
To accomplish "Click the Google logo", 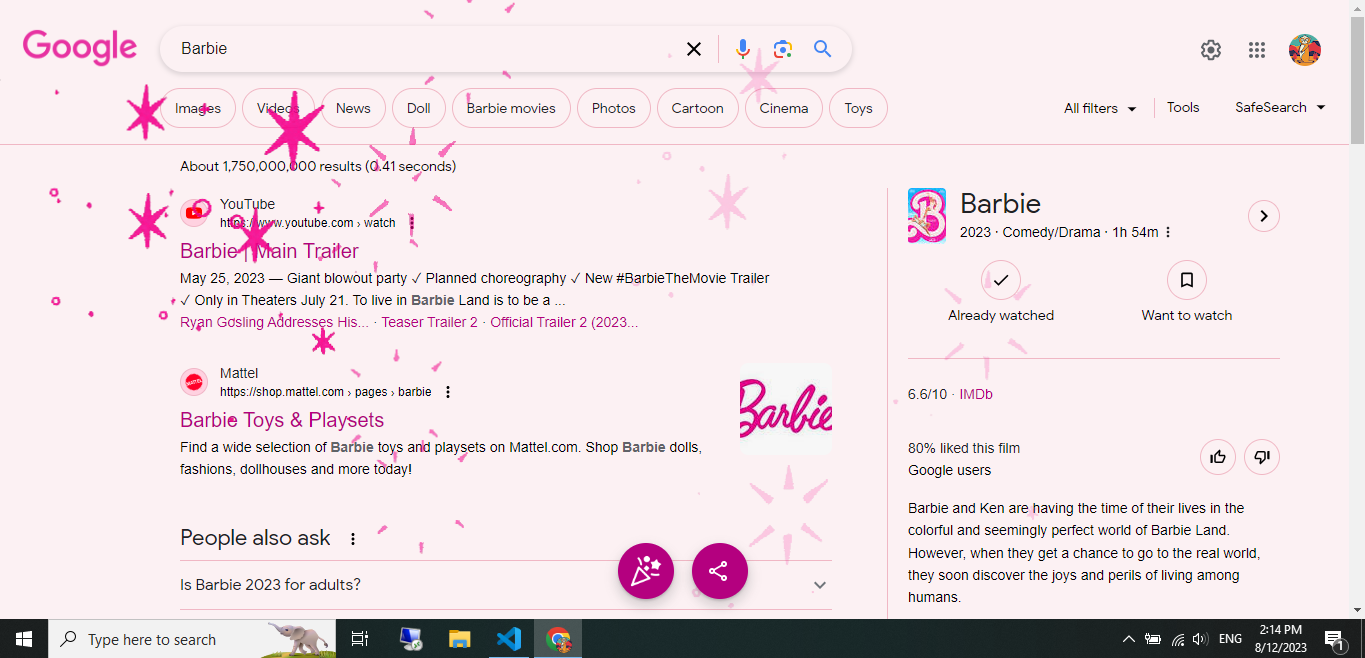I will [x=80, y=47].
